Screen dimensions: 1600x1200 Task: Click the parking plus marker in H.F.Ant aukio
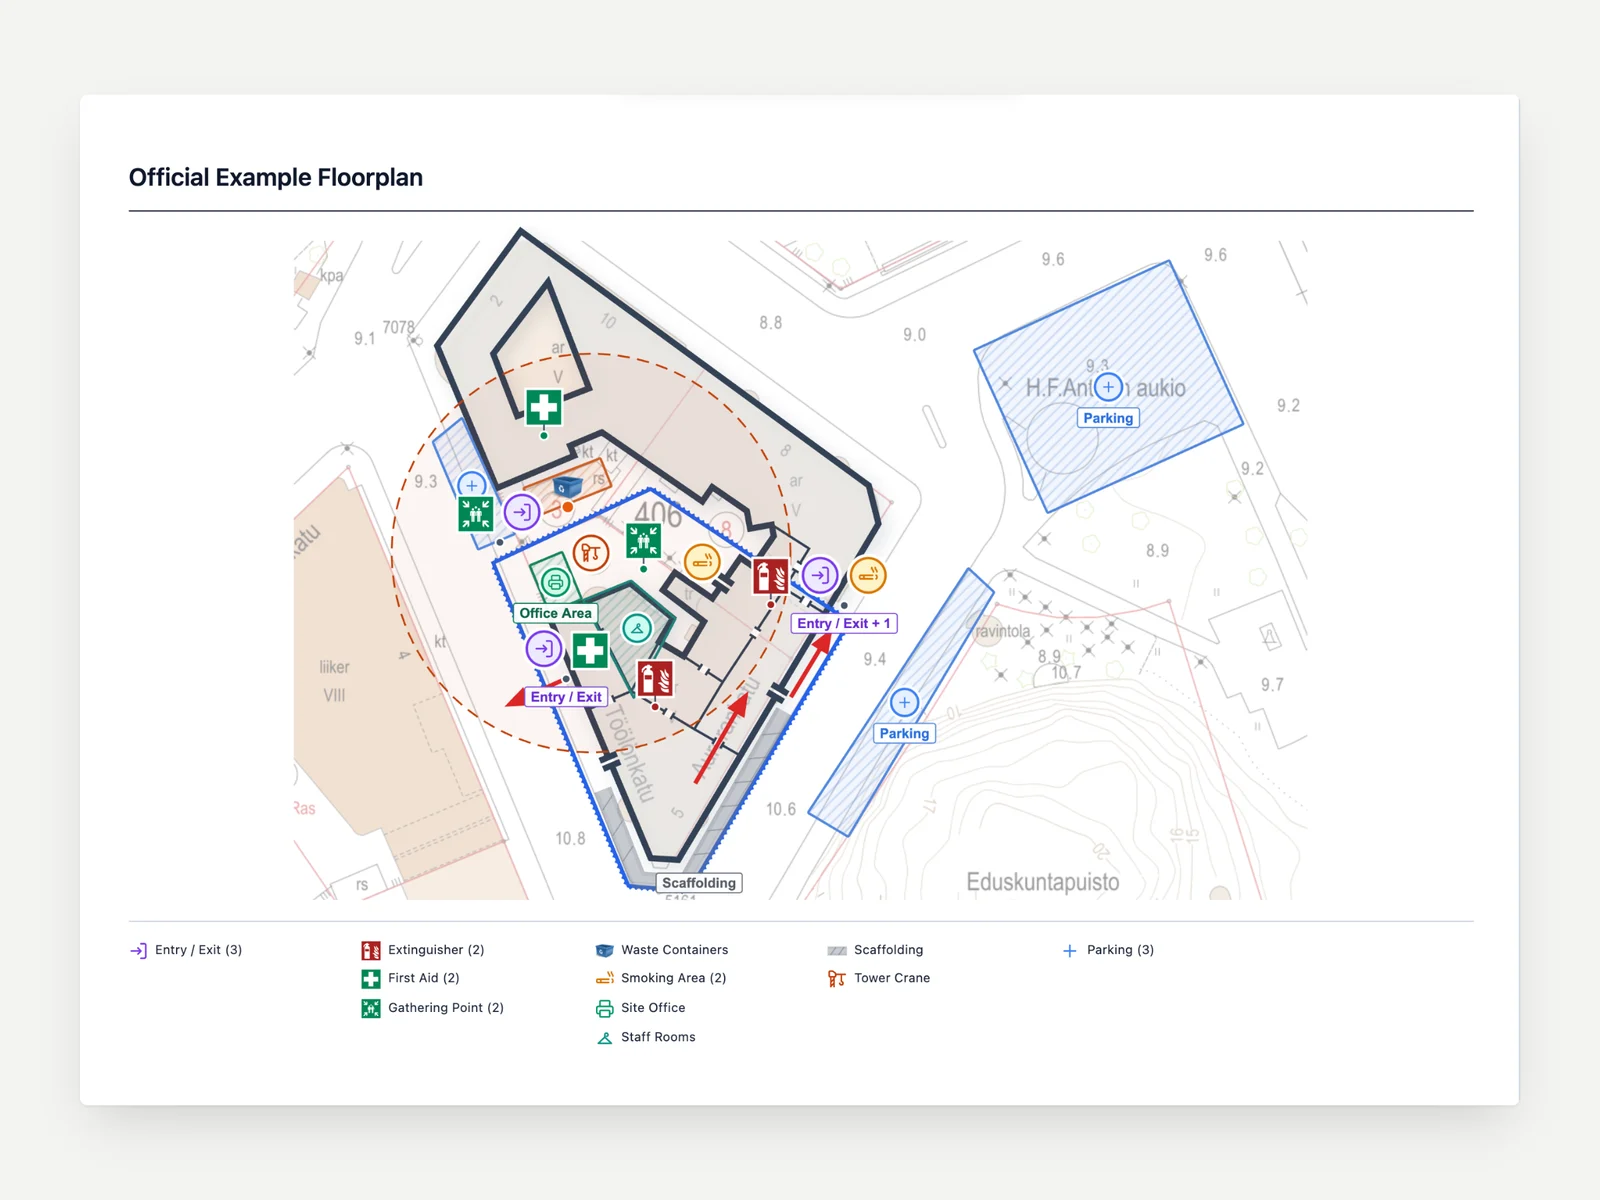(1108, 387)
